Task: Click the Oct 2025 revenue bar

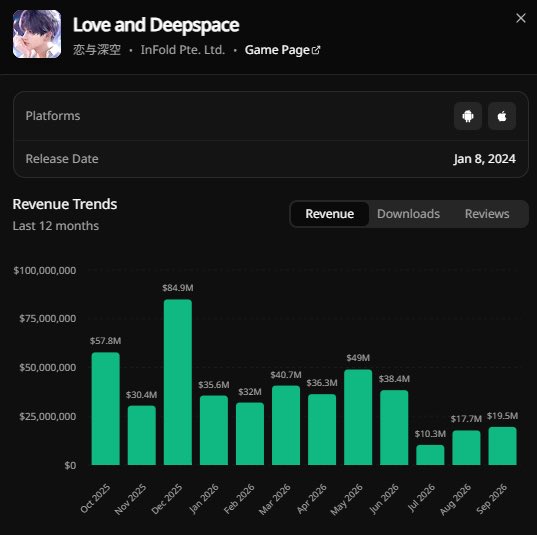Action: (x=105, y=409)
